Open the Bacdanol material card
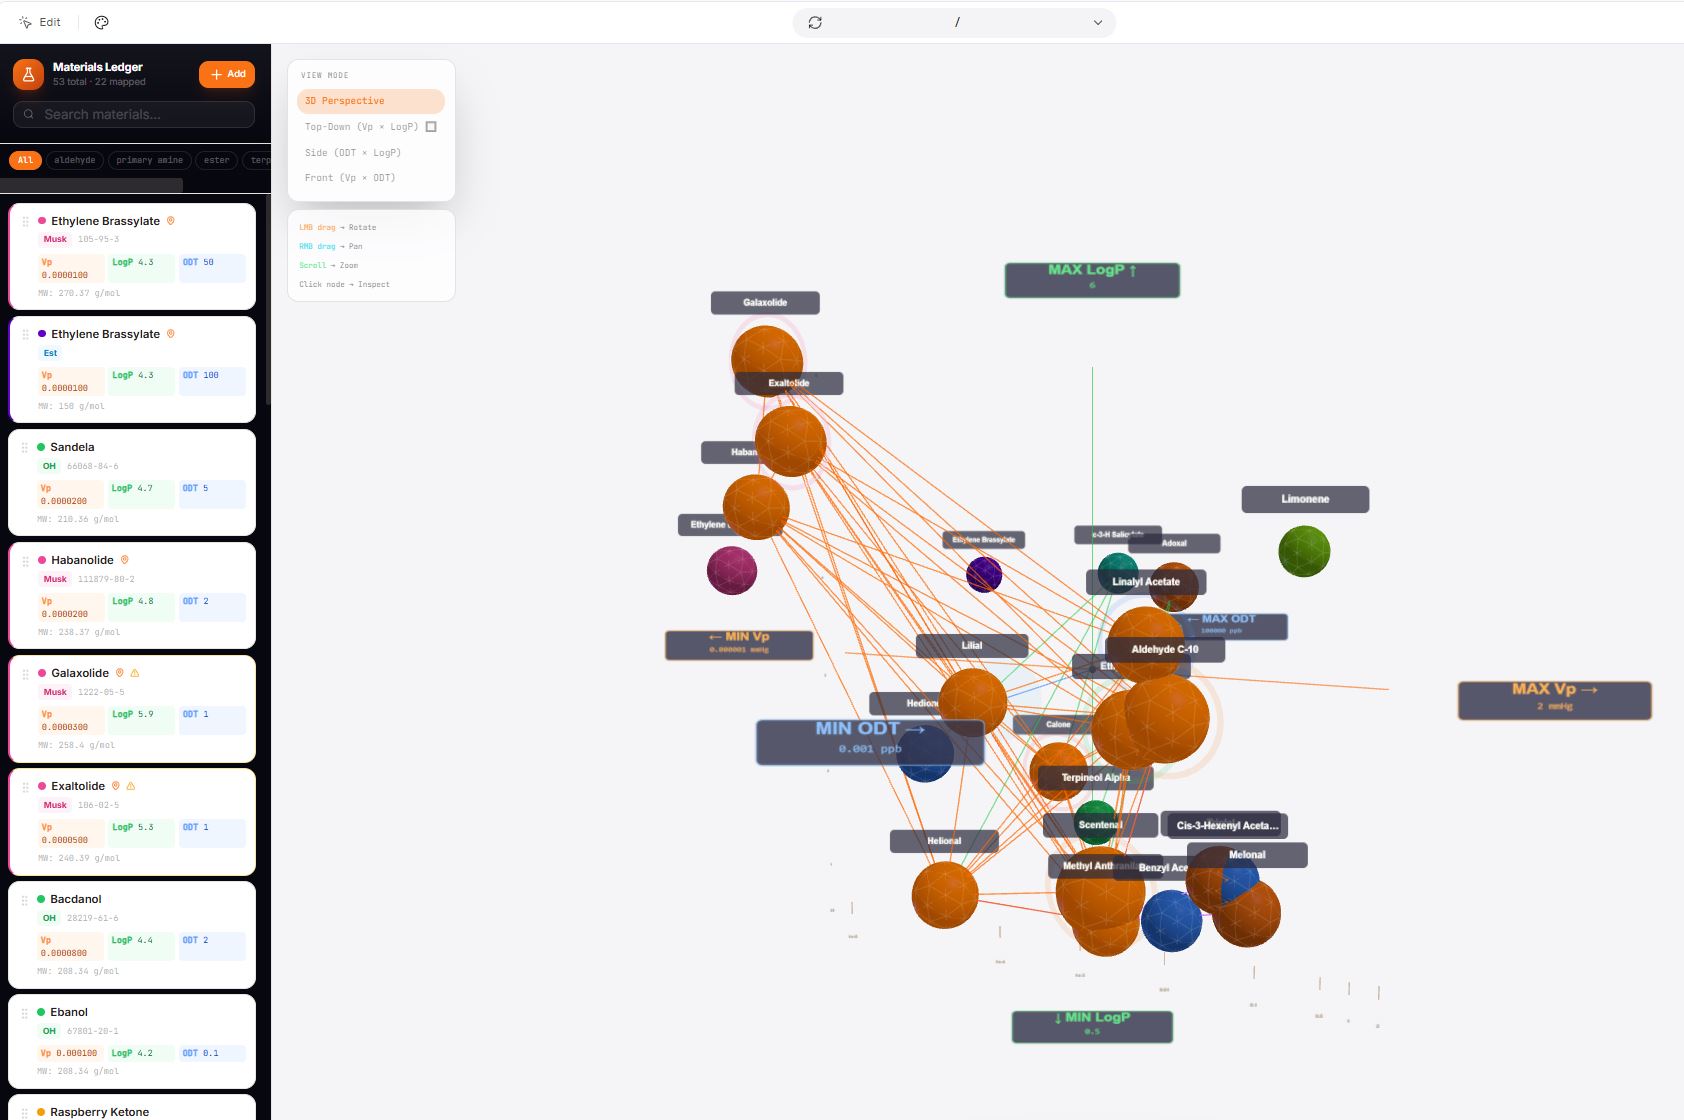The height and width of the screenshot is (1120, 1684). click(132, 934)
